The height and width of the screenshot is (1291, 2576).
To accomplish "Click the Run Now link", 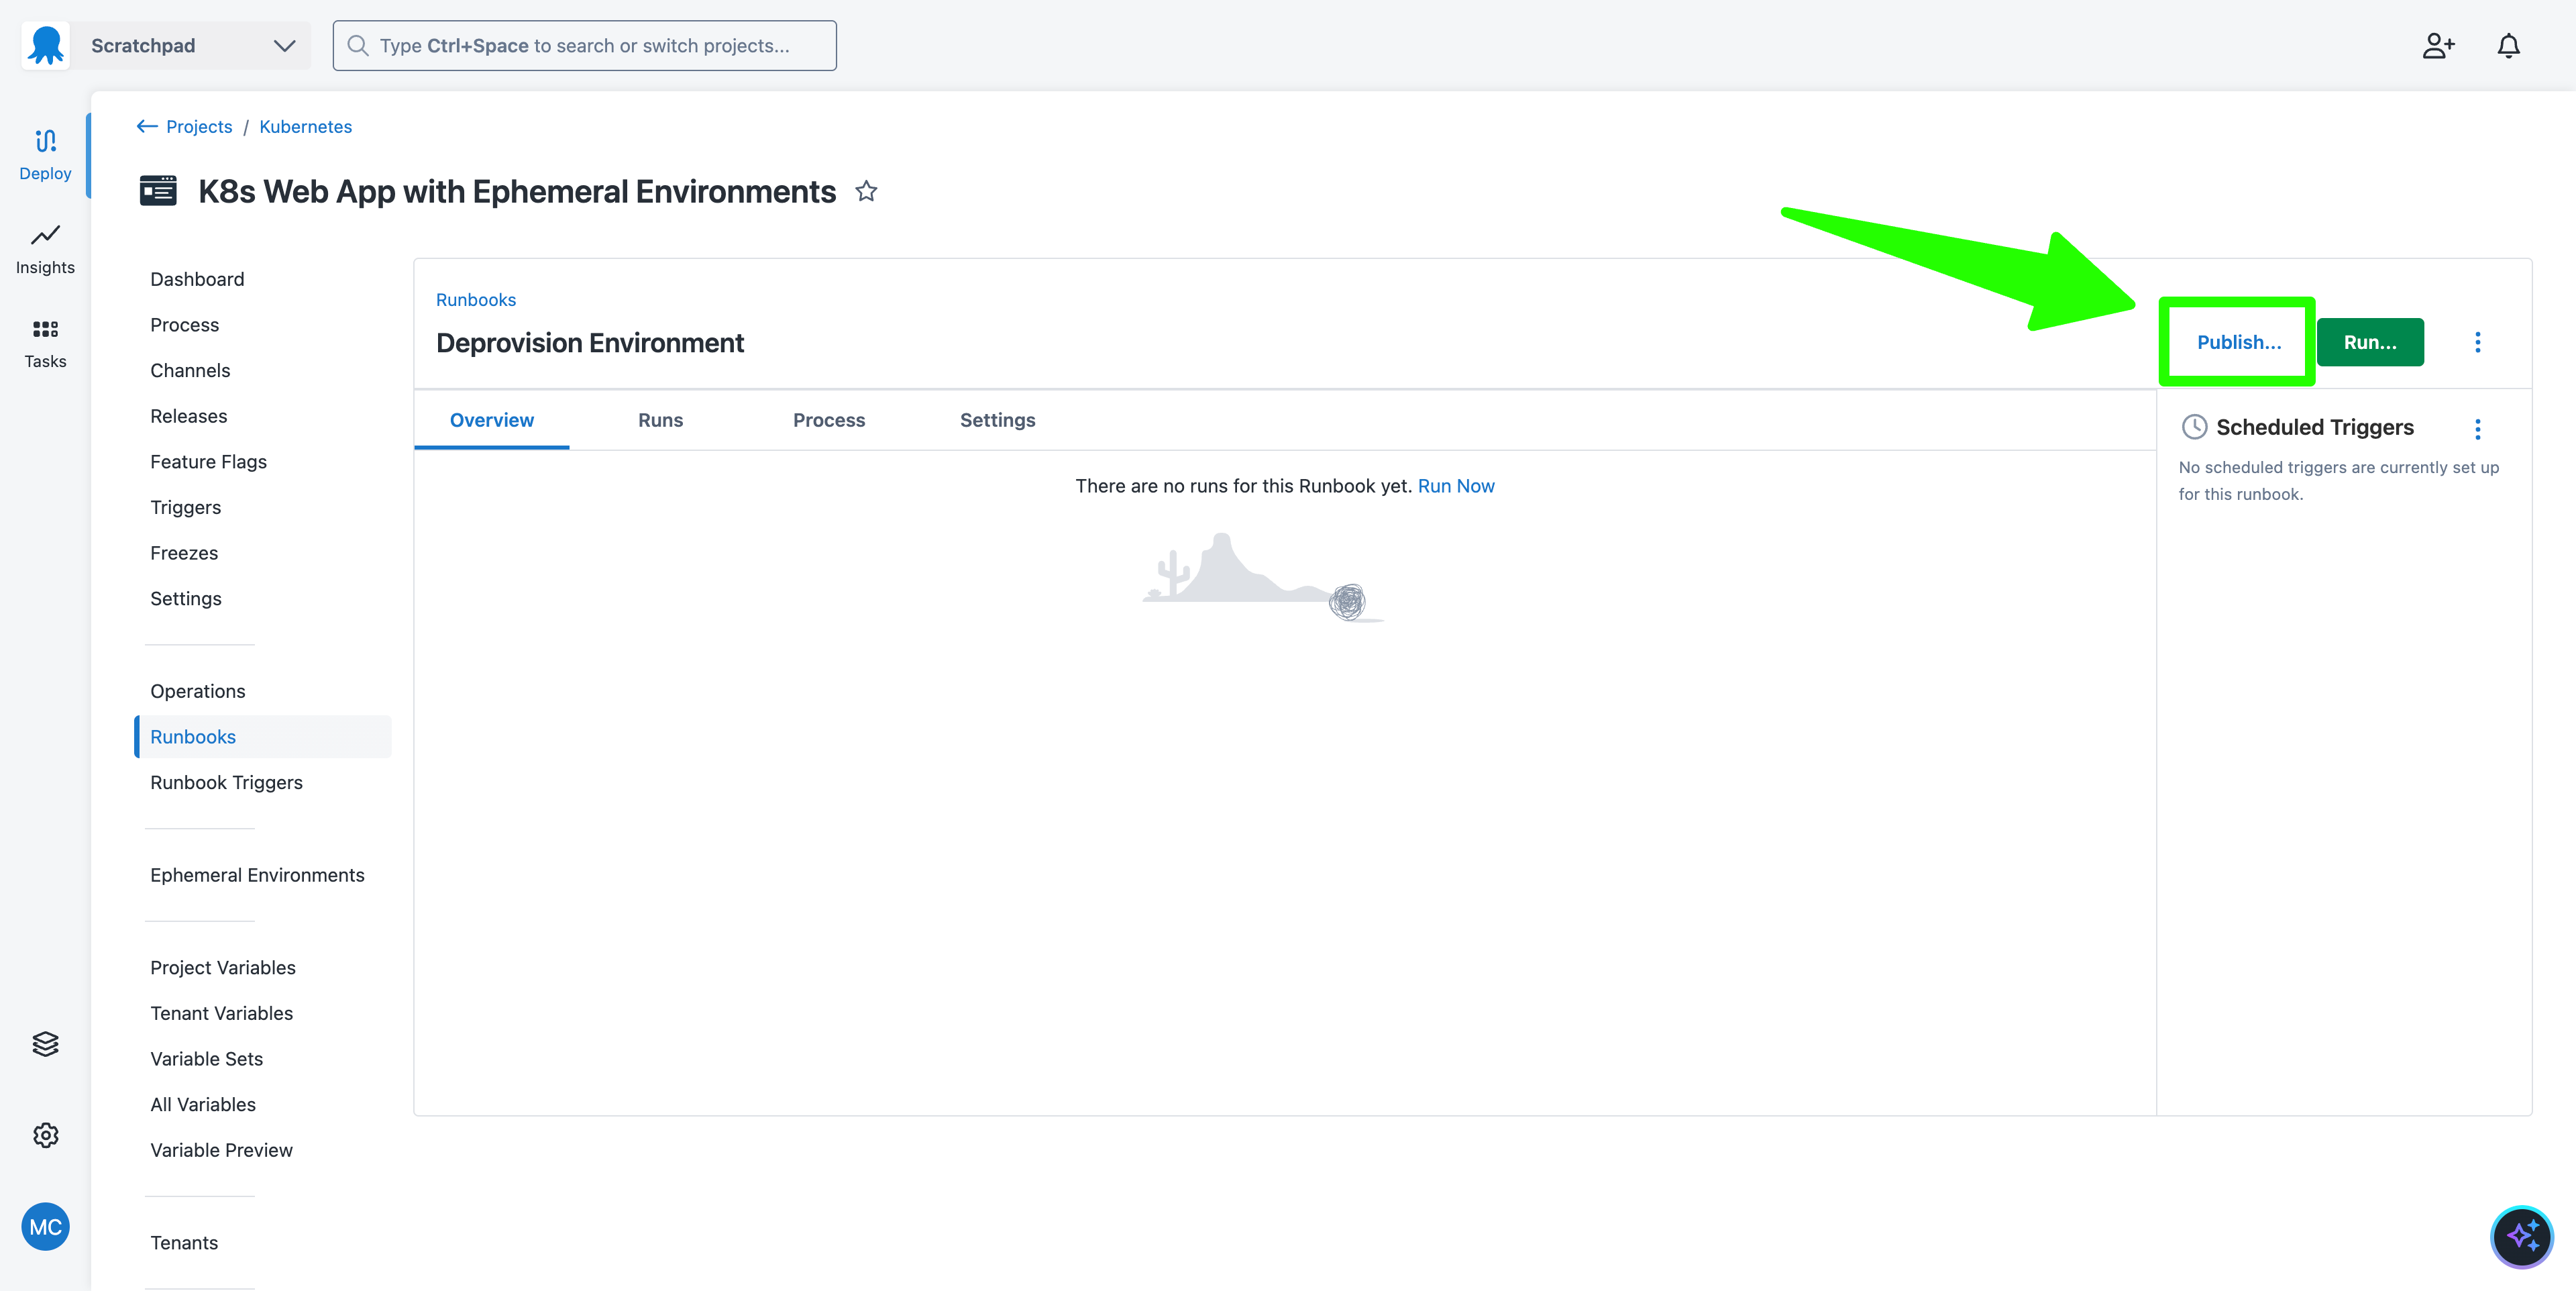I will coord(1456,486).
